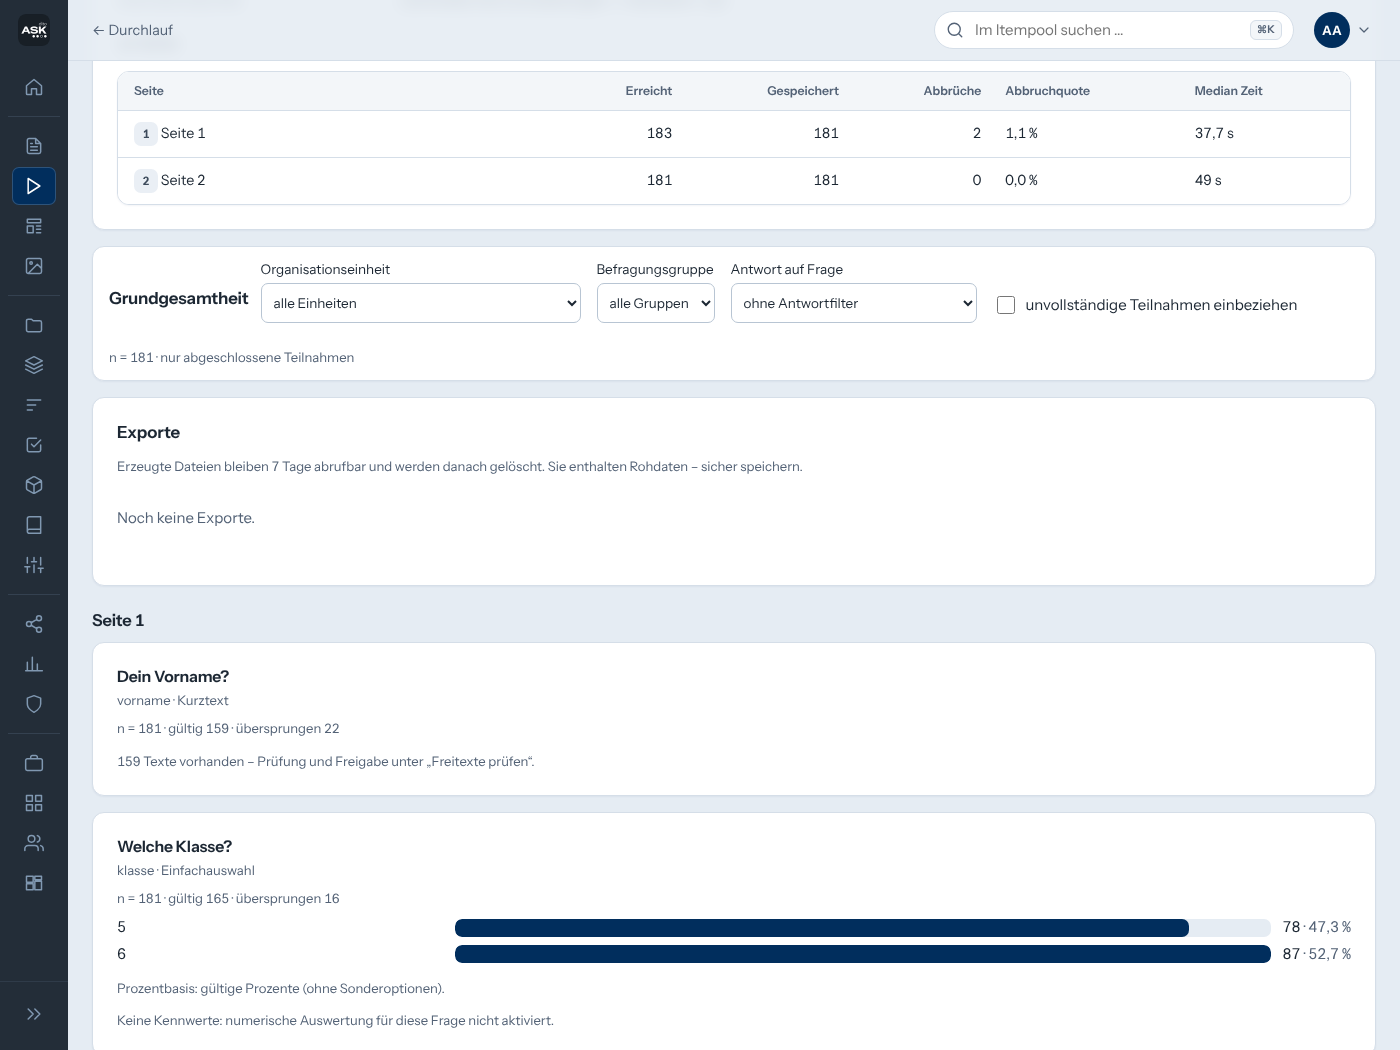Open the bar chart sidebar icon
This screenshot has height=1050, width=1400.
(x=34, y=664)
